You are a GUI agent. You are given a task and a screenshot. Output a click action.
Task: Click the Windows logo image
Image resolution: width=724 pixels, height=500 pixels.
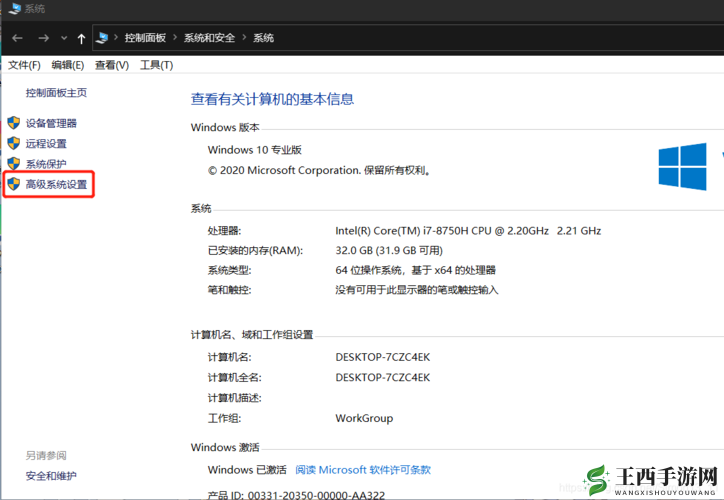pos(682,167)
